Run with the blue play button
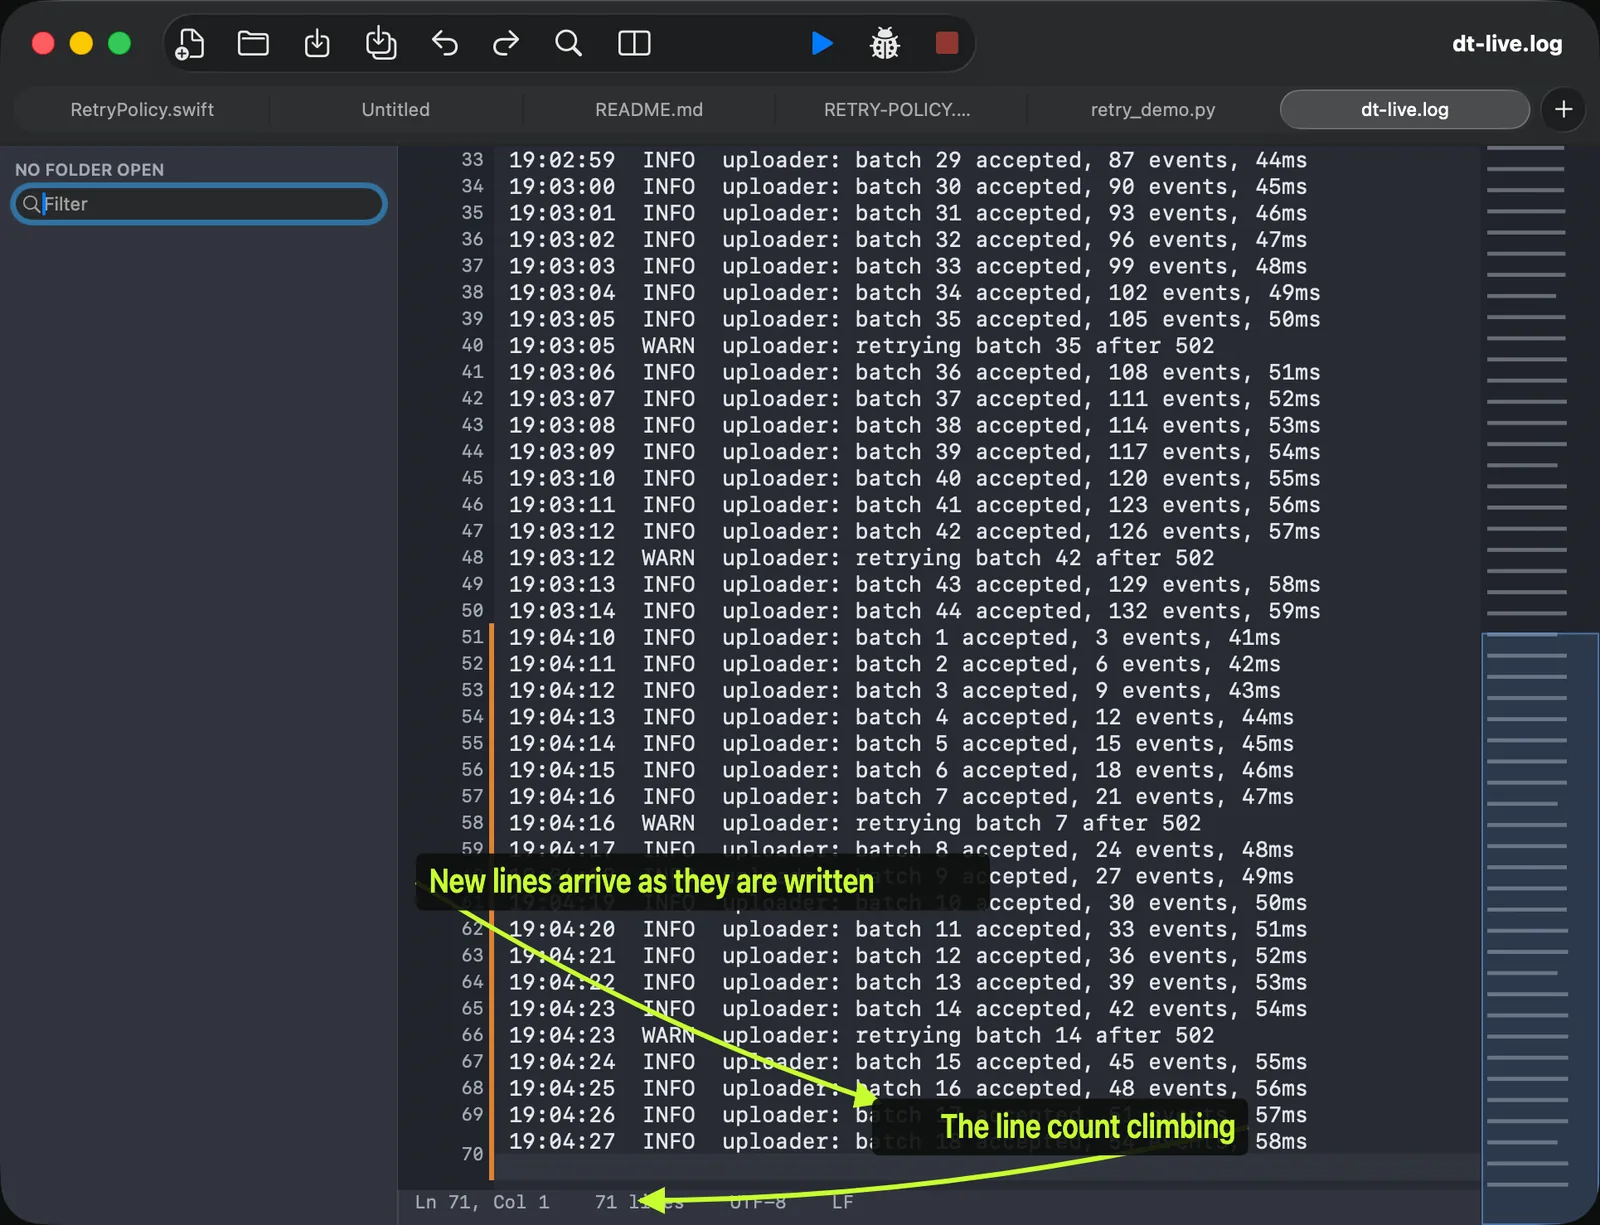1600x1225 pixels. pos(822,43)
